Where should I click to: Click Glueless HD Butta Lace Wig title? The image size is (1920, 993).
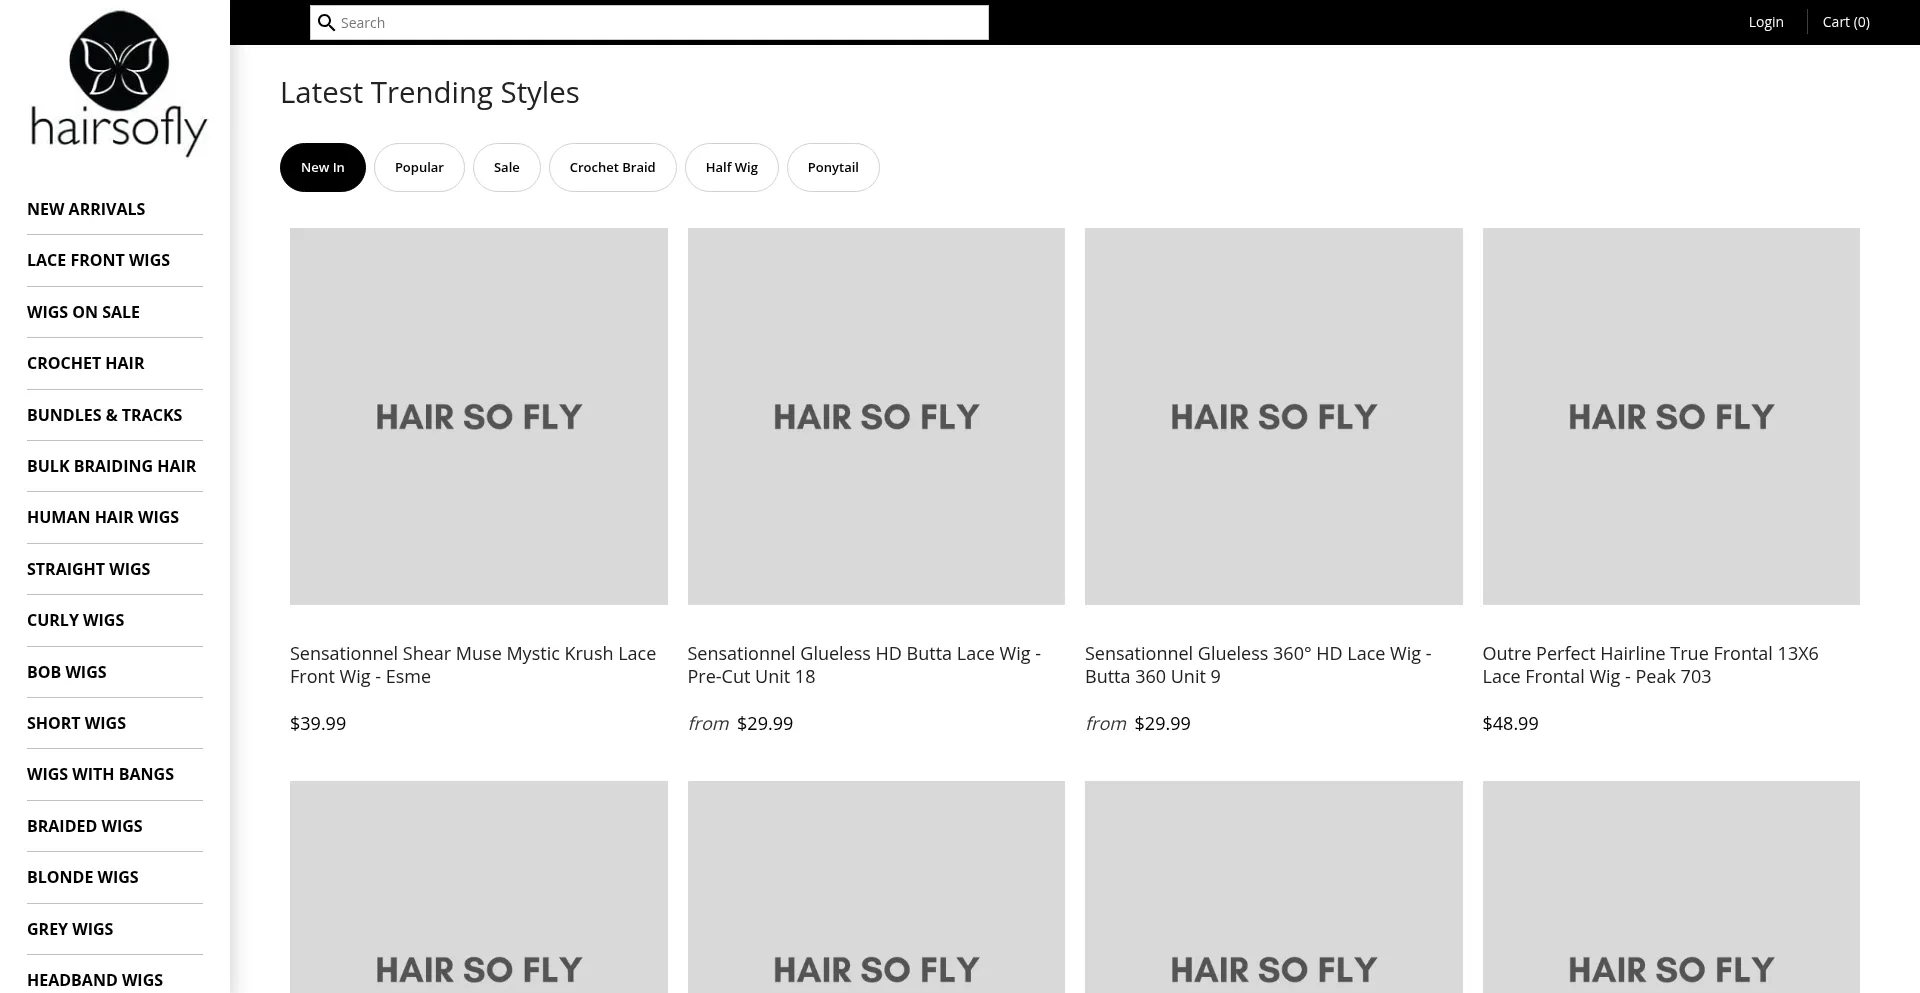pyautogui.click(x=864, y=665)
